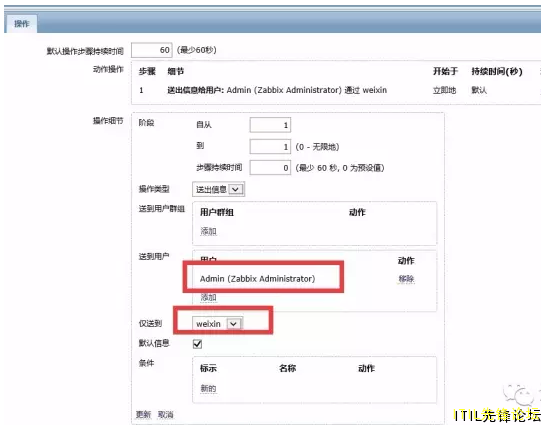
Task: Click 移除 next to Admin user
Action: pyautogui.click(x=406, y=279)
